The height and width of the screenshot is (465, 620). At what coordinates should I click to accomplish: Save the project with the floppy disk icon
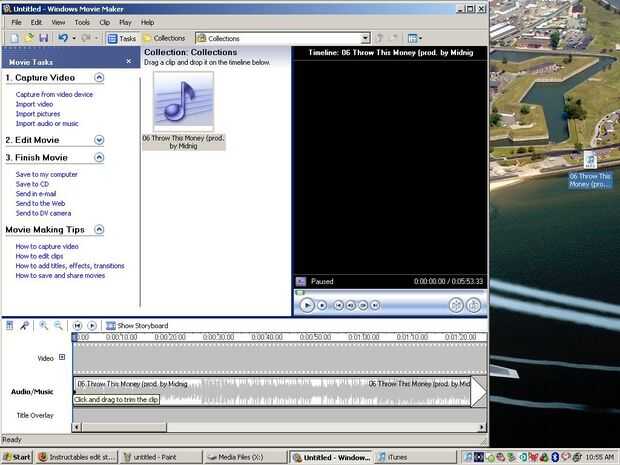click(x=43, y=38)
